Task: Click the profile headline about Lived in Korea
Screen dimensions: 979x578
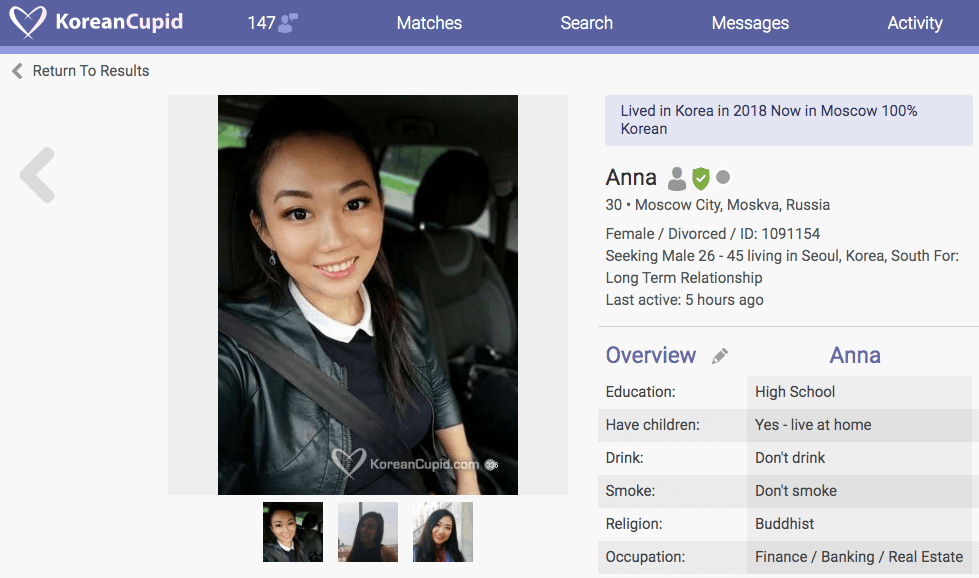Action: pos(789,120)
